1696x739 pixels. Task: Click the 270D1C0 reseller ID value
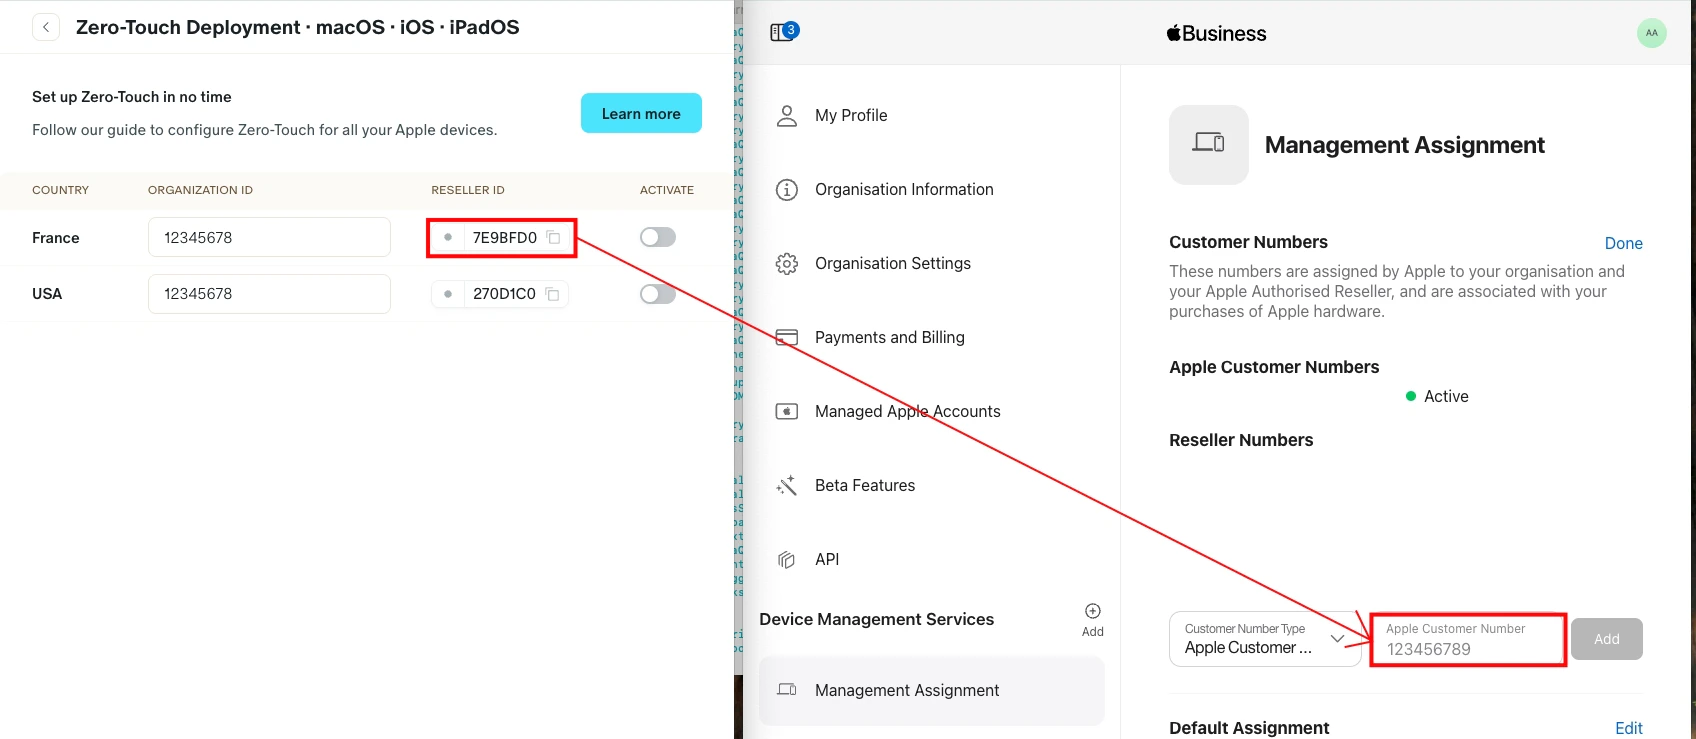(x=504, y=294)
